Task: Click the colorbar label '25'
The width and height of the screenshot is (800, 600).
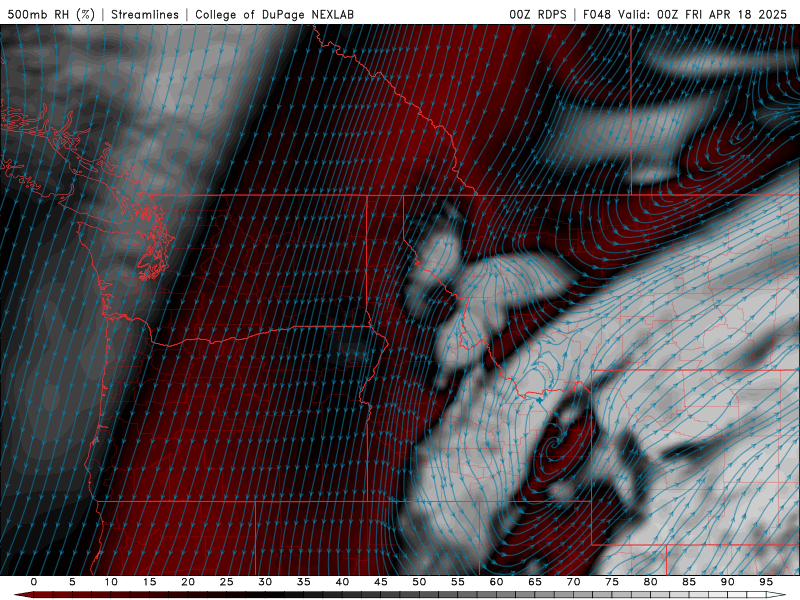Action: 227,582
